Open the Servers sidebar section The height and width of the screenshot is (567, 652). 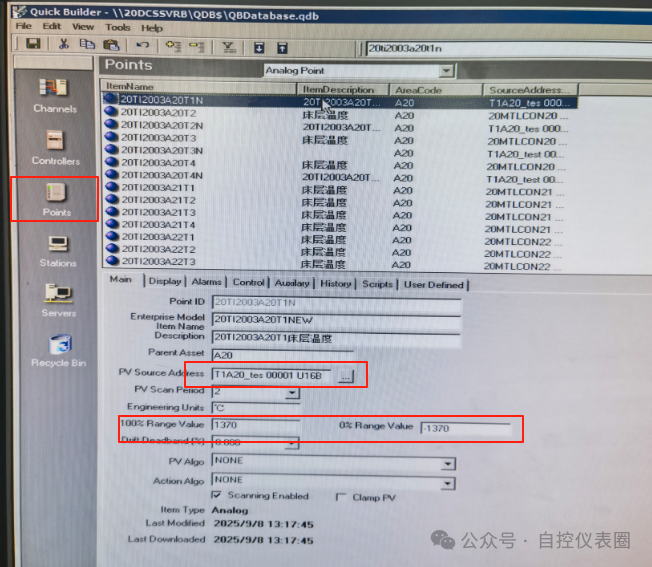58,300
